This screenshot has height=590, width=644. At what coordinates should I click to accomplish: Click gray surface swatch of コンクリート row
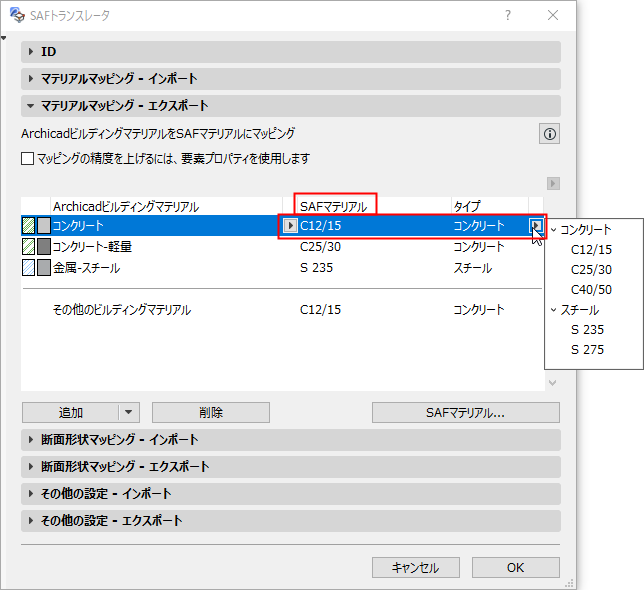pyautogui.click(x=44, y=225)
